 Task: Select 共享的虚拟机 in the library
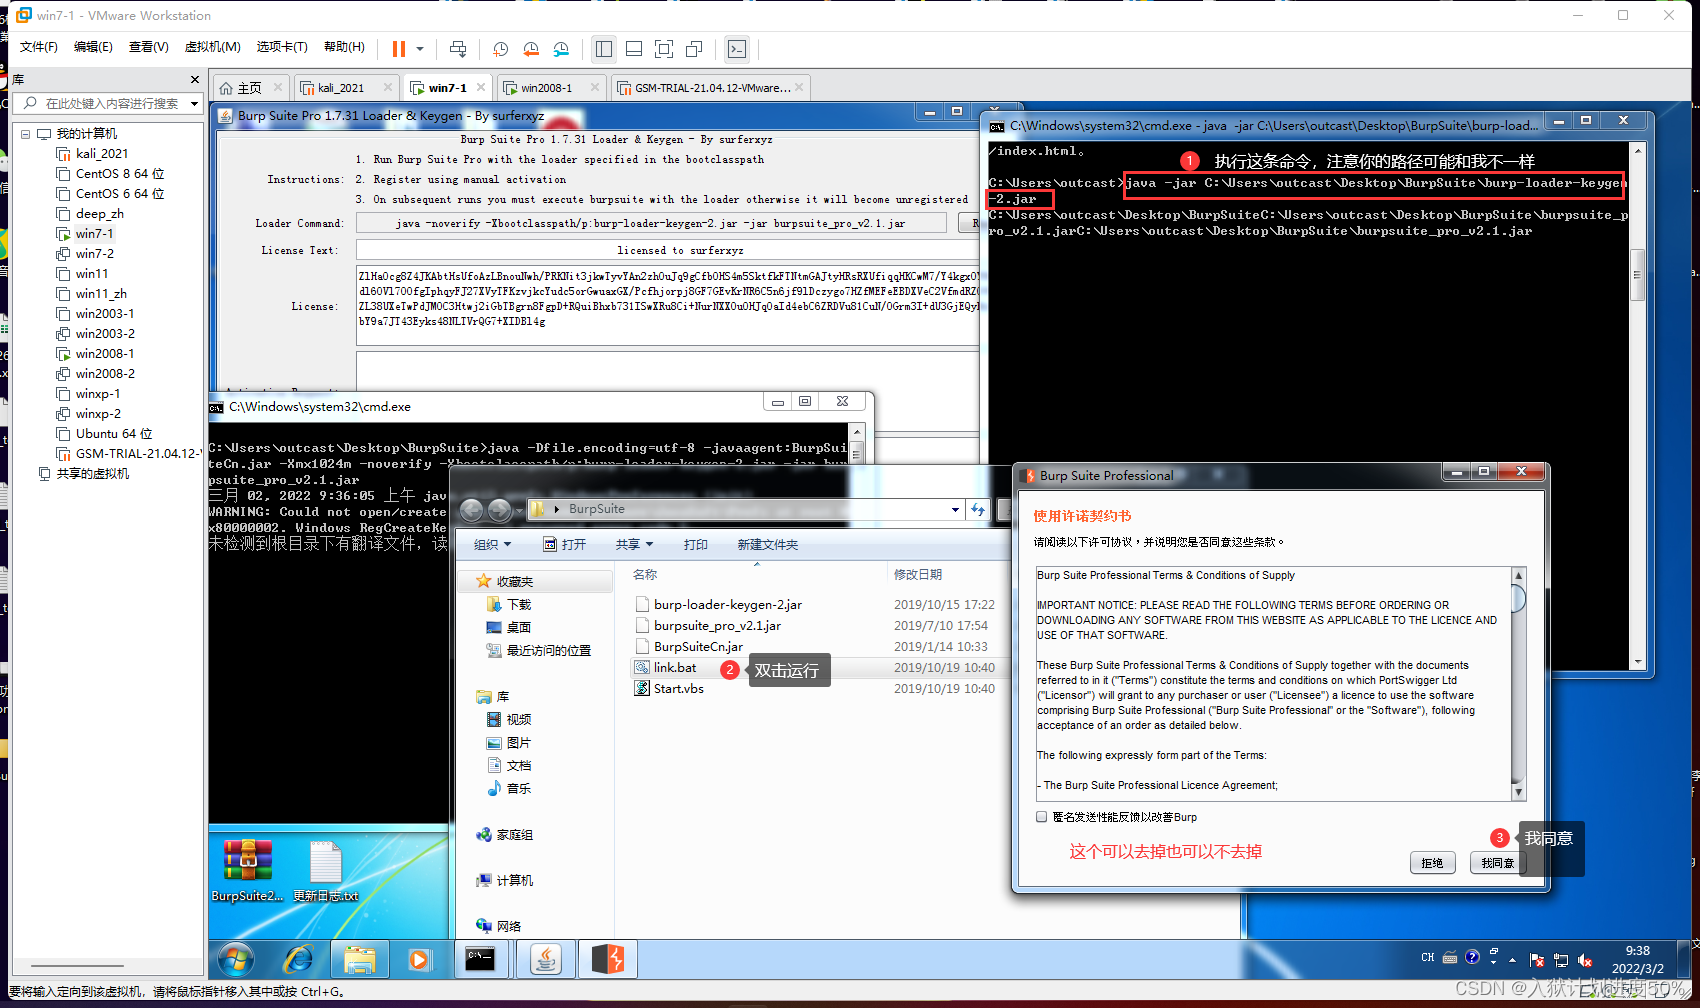pyautogui.click(x=91, y=473)
